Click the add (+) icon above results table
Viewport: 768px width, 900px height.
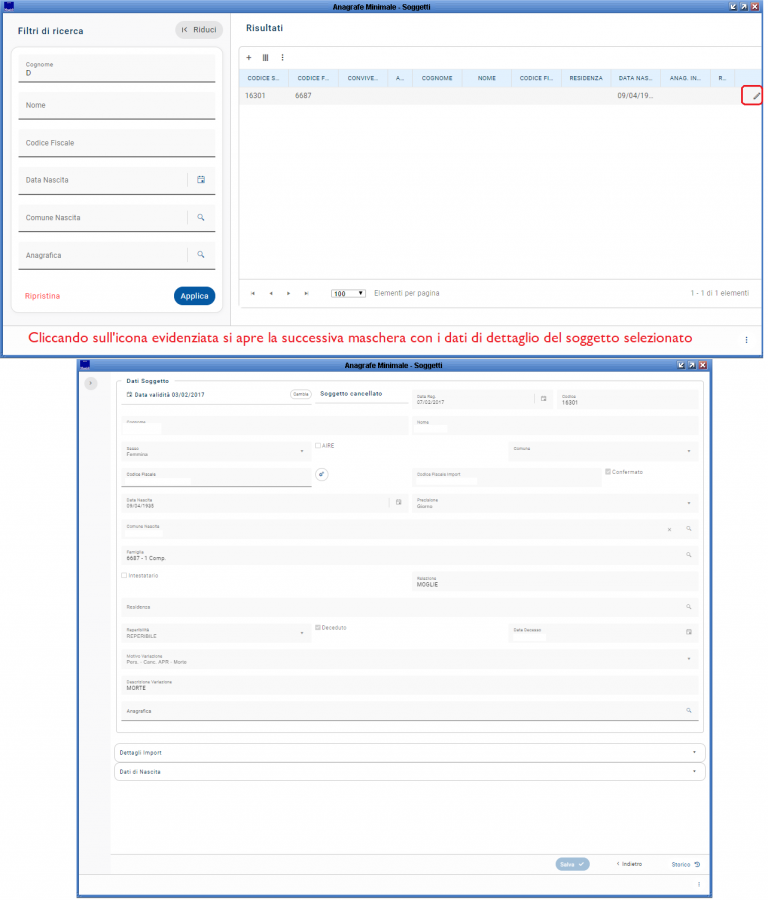[x=250, y=57]
